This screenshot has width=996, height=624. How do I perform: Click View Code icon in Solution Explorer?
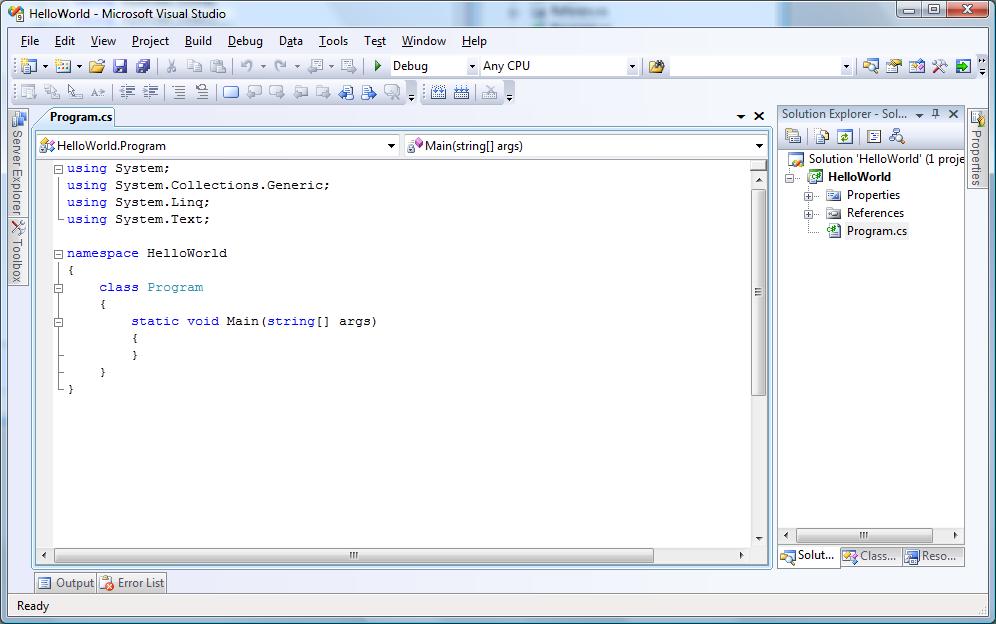click(874, 136)
